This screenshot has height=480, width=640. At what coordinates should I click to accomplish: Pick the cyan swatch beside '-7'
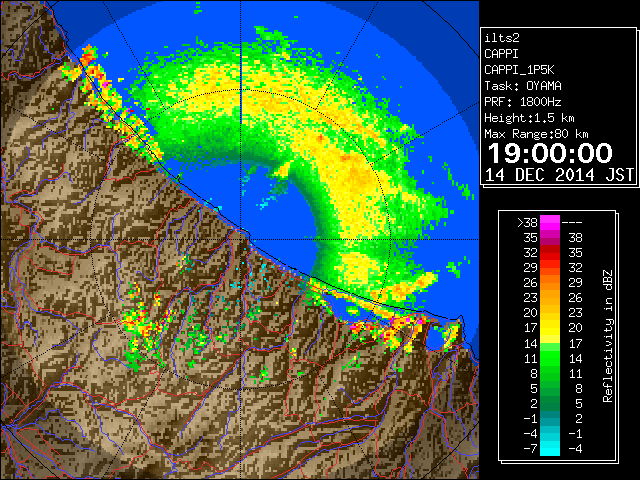click(550, 449)
